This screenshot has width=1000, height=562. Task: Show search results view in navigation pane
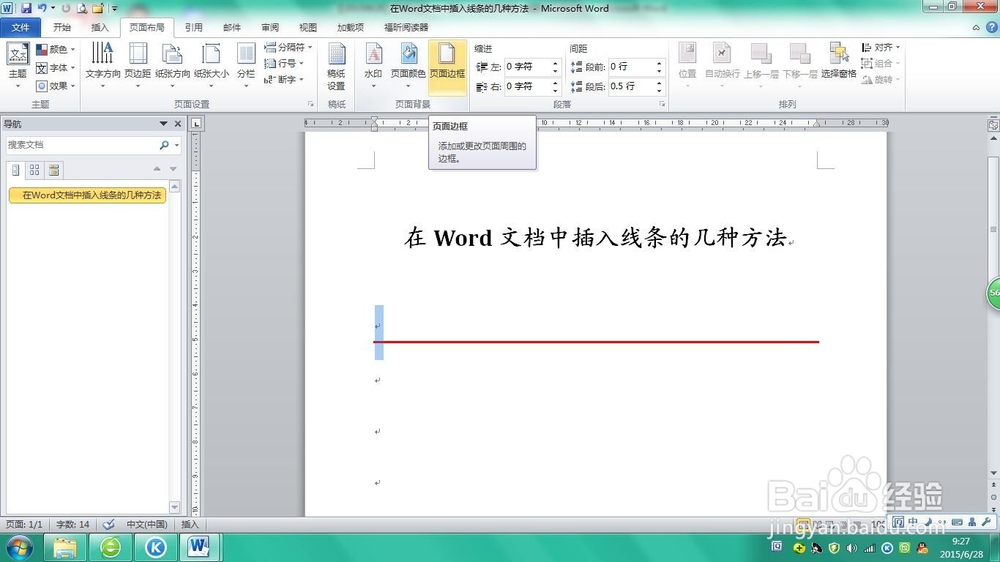click(54, 170)
